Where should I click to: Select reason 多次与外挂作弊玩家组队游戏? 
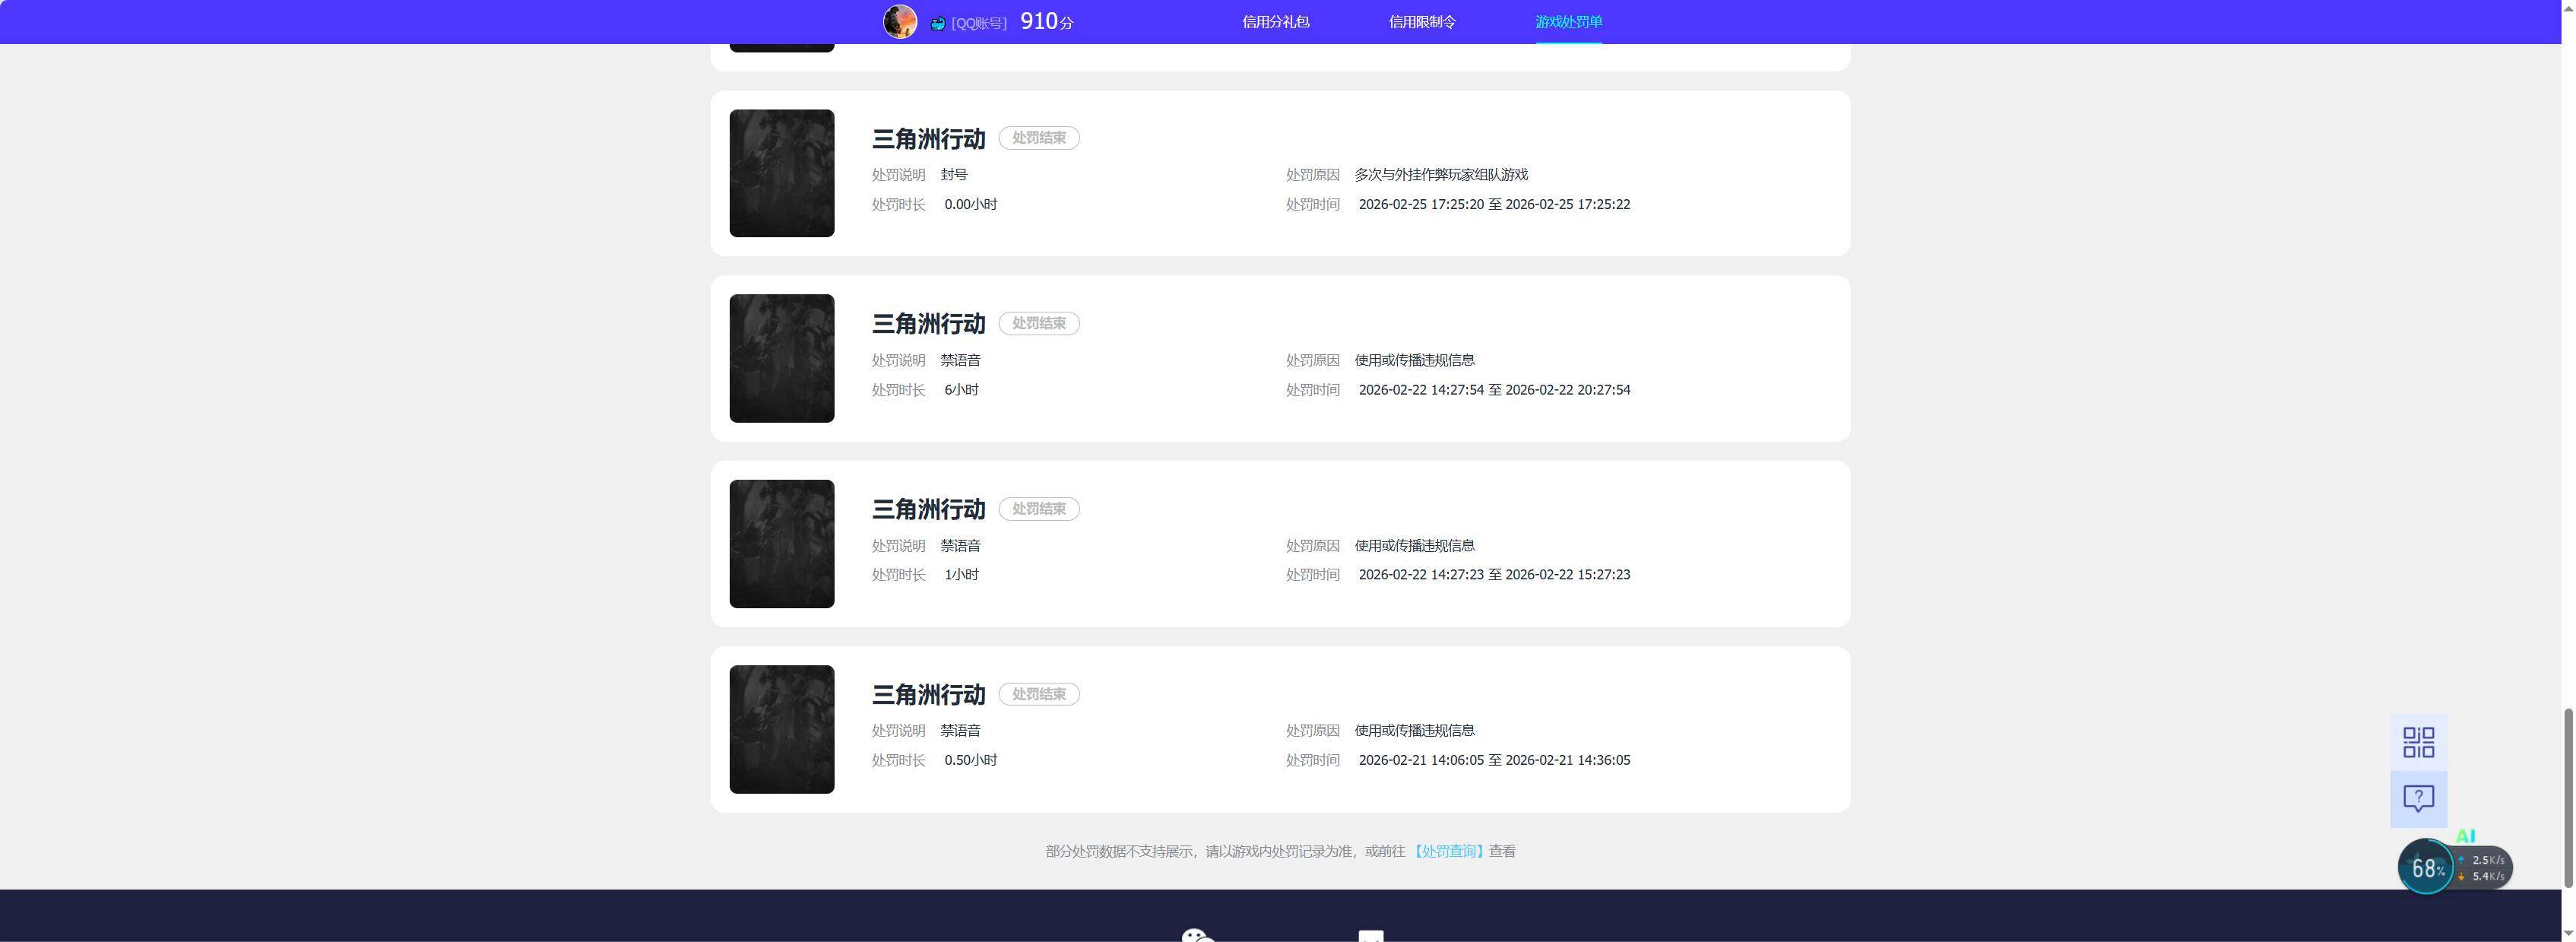click(1441, 175)
